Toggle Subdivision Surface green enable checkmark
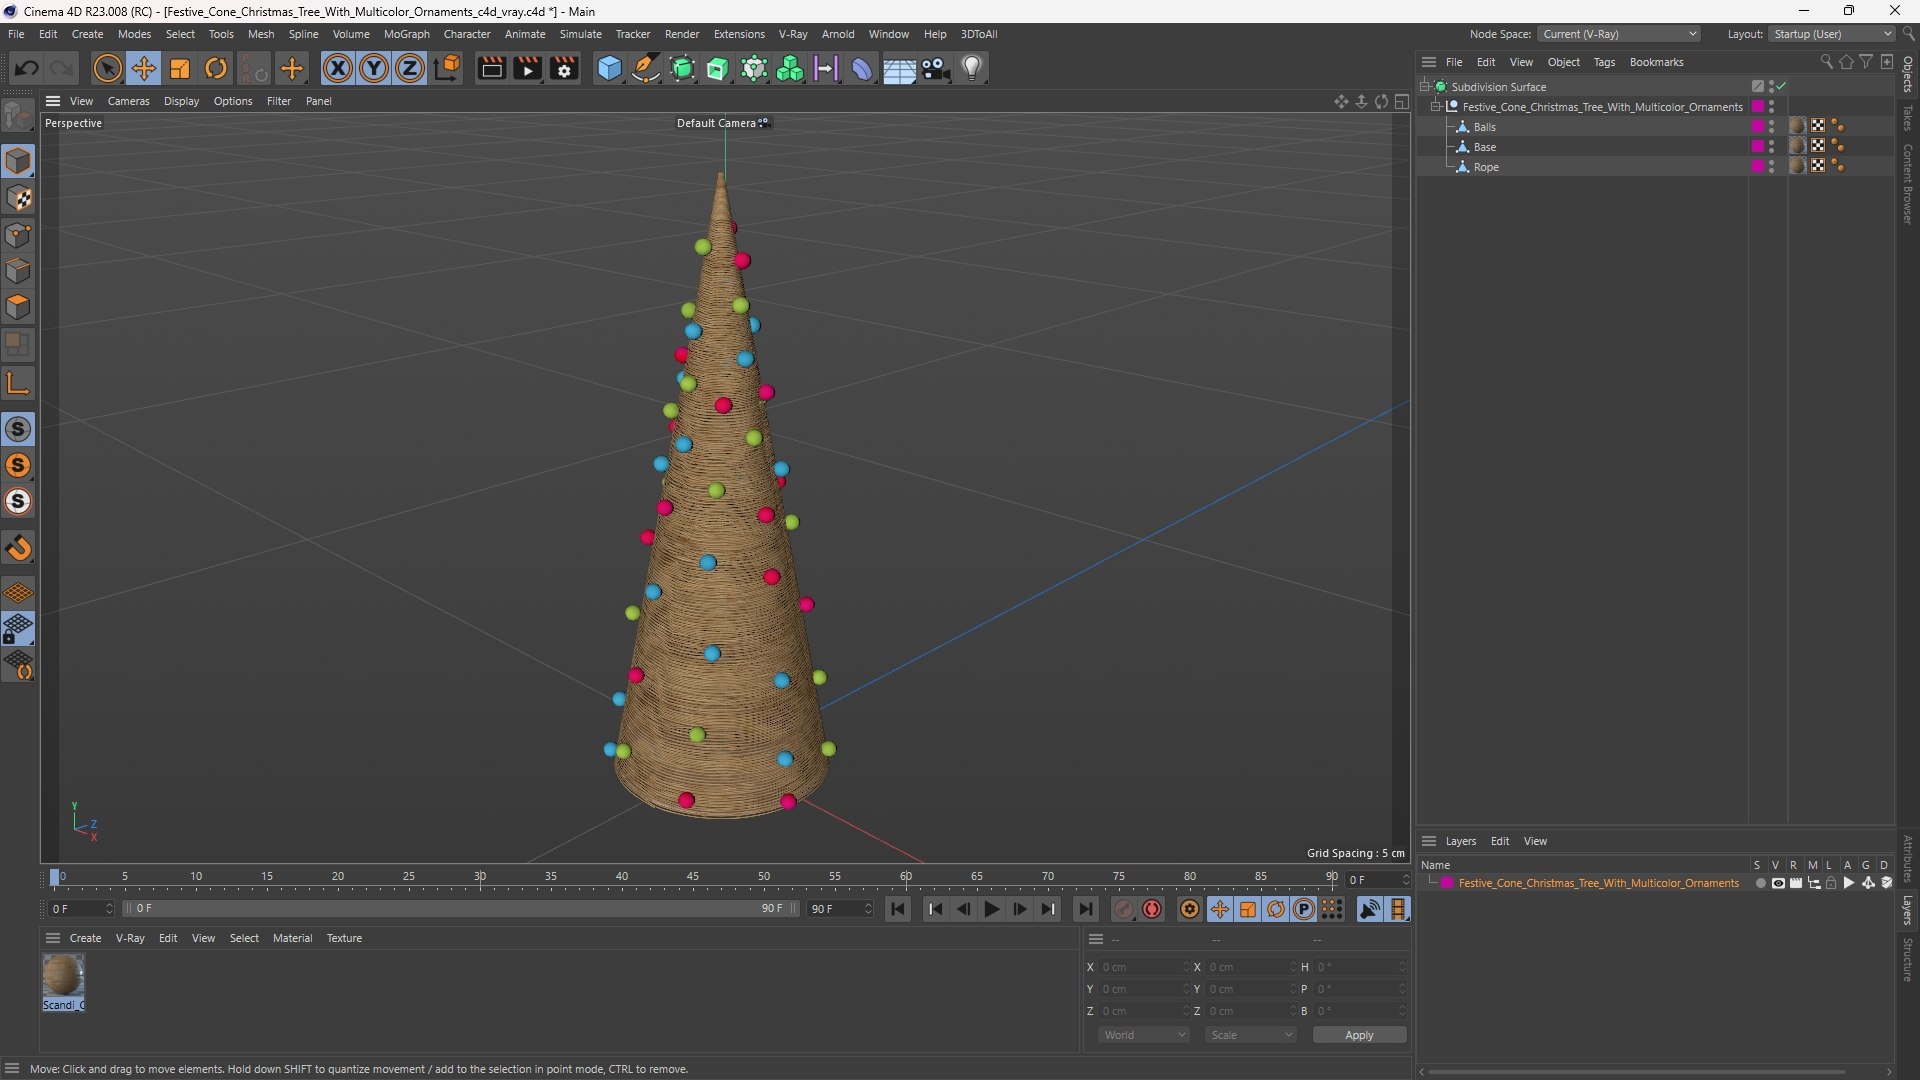 1782,87
